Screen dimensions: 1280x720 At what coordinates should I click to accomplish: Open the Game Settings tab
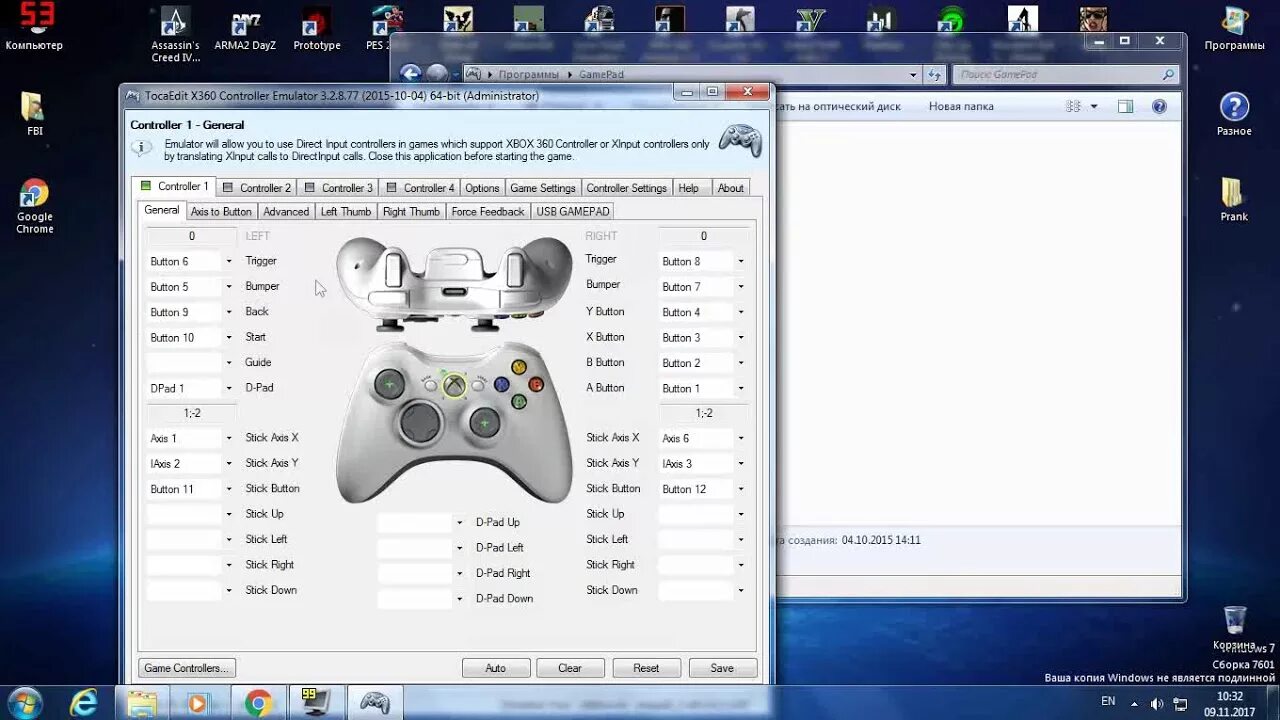[x=543, y=188]
